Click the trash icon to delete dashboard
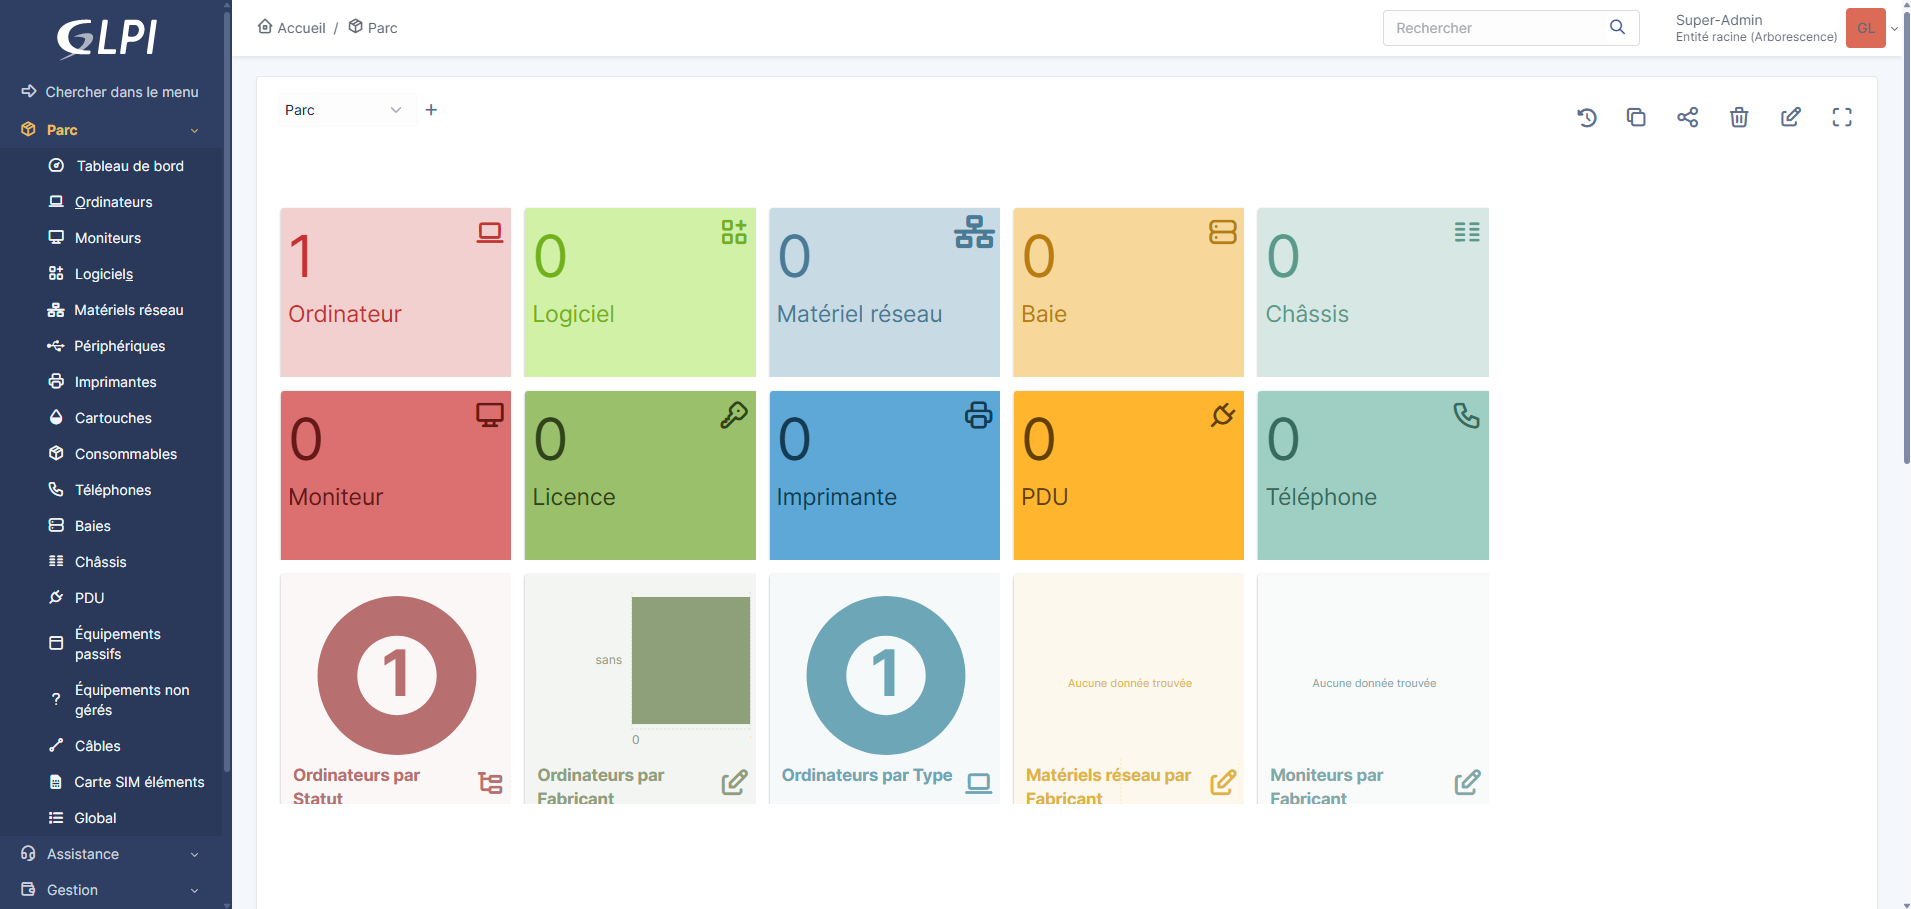The image size is (1911, 909). 1739,118
